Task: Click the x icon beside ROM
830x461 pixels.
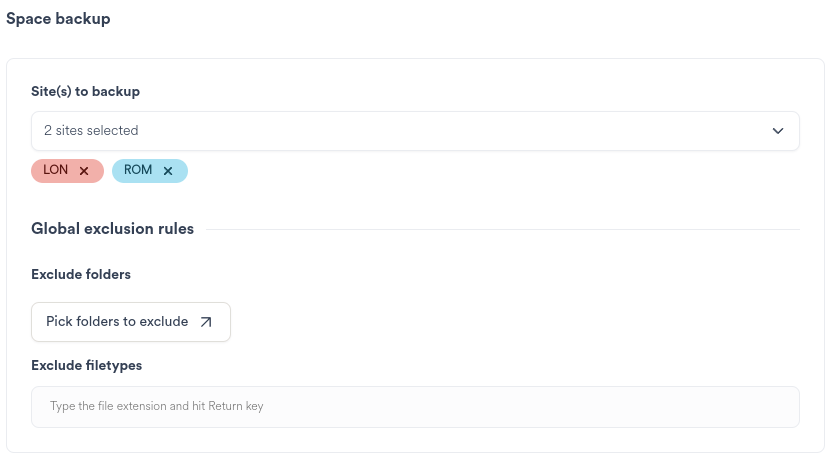Action: point(168,171)
